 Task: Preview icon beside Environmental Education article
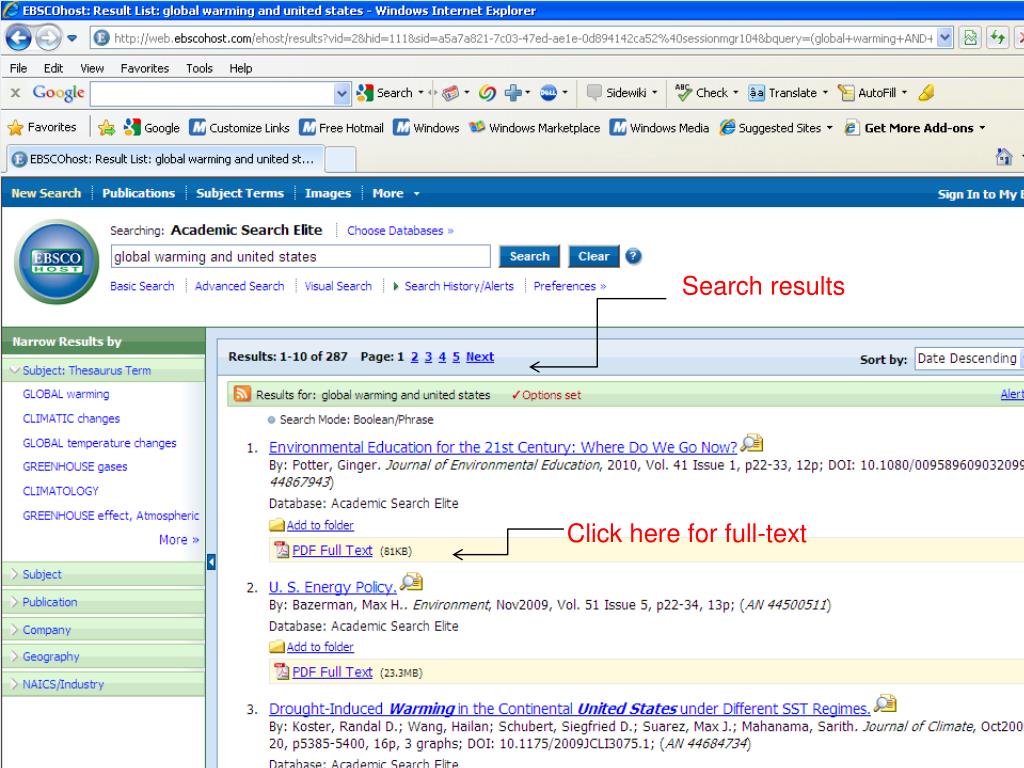pos(752,443)
